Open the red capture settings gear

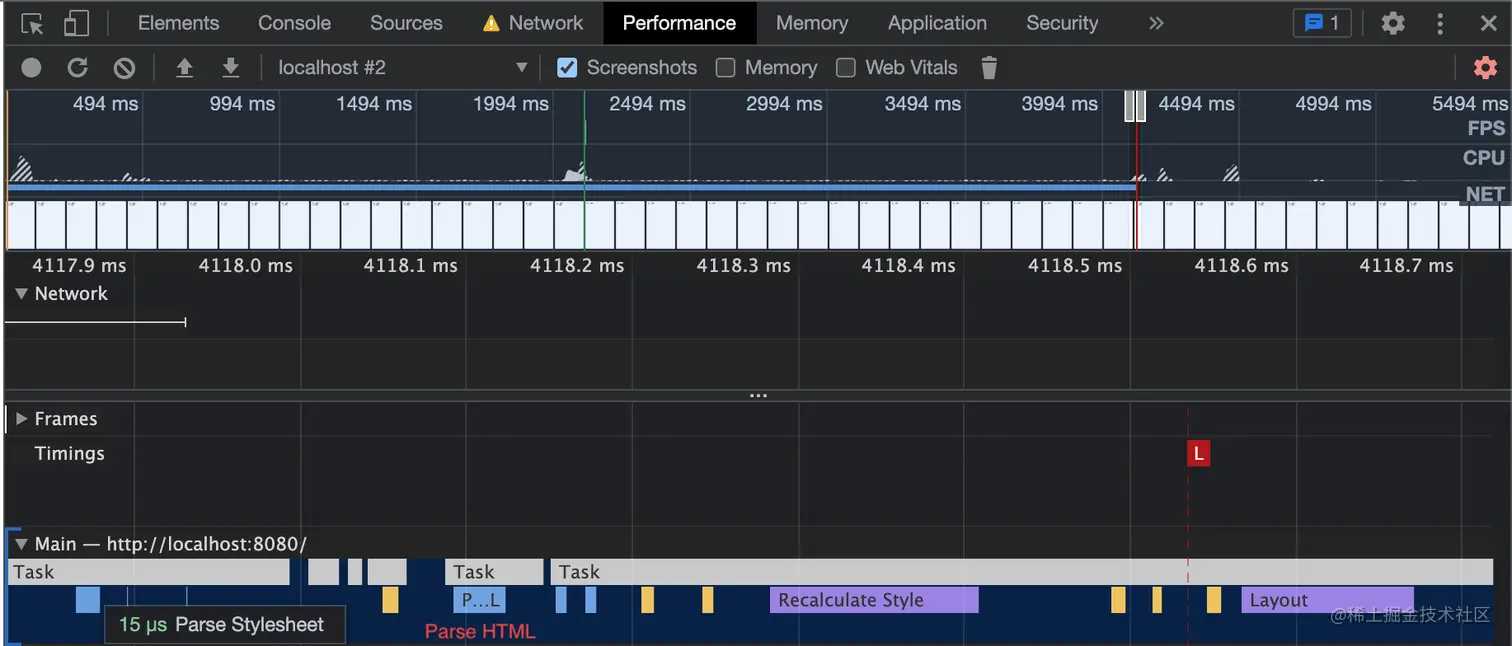pos(1485,68)
